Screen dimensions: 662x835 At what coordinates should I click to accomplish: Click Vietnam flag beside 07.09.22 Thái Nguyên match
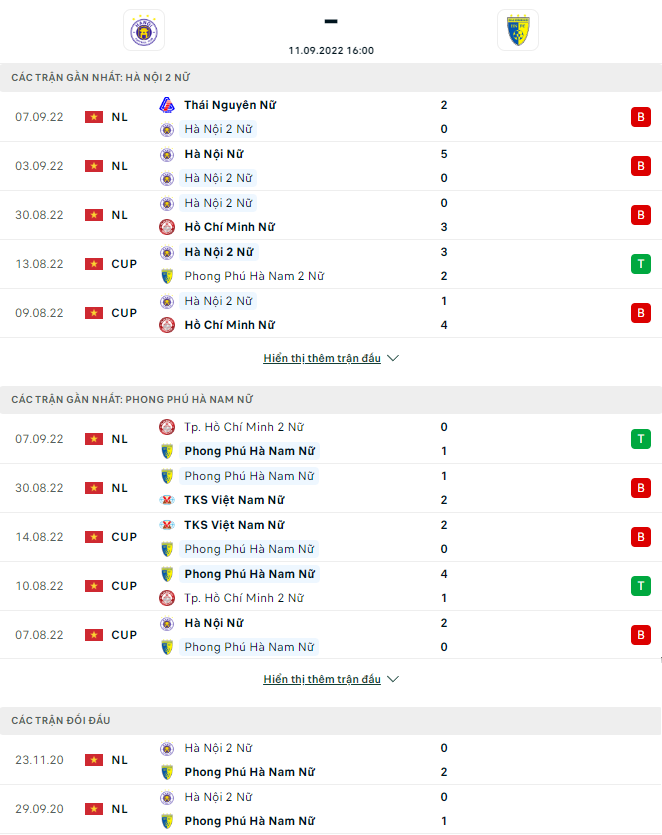pyautogui.click(x=94, y=117)
